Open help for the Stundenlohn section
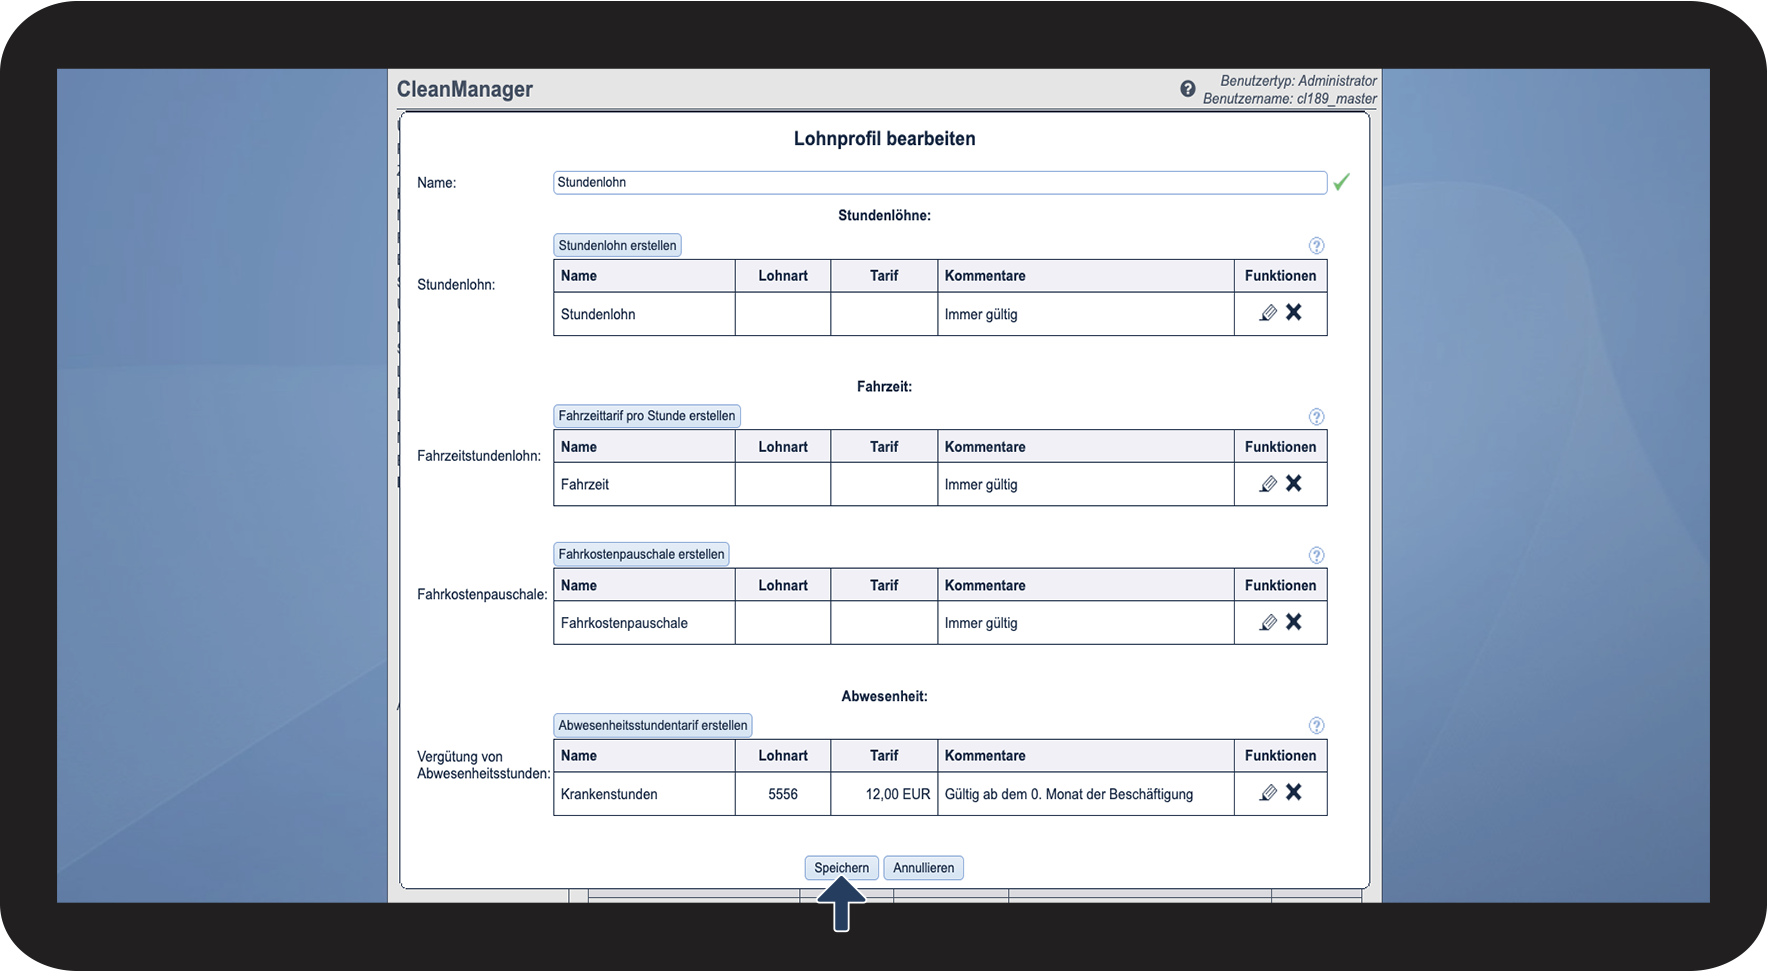Viewport: 1767px width, 971px height. click(1316, 246)
